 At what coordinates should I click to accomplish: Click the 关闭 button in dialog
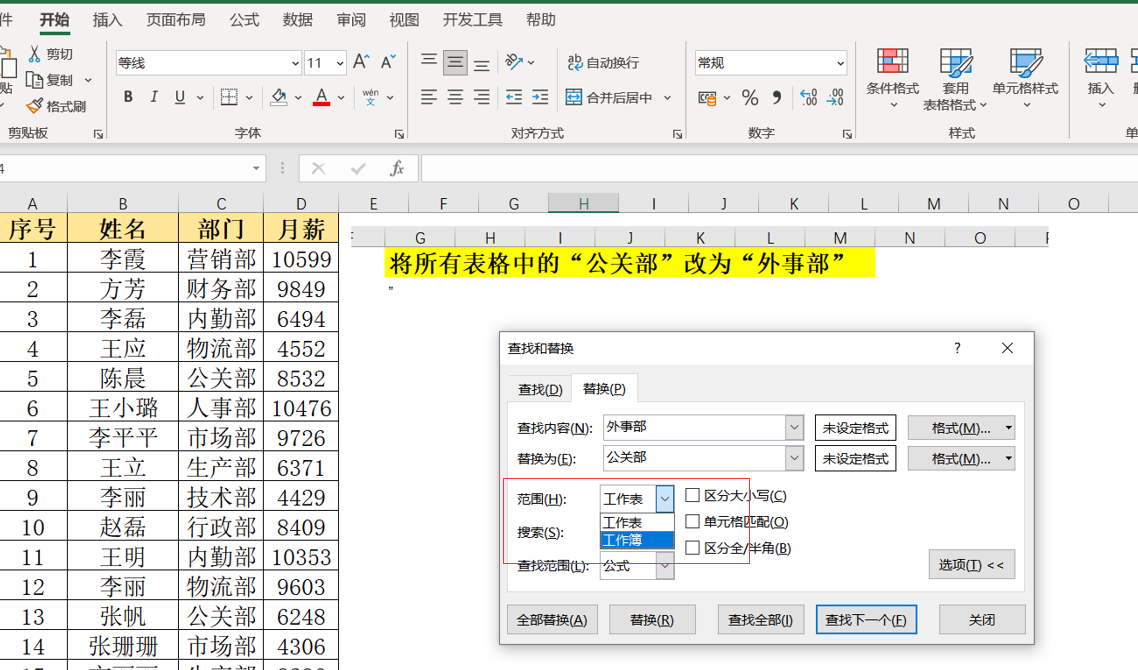click(x=982, y=620)
